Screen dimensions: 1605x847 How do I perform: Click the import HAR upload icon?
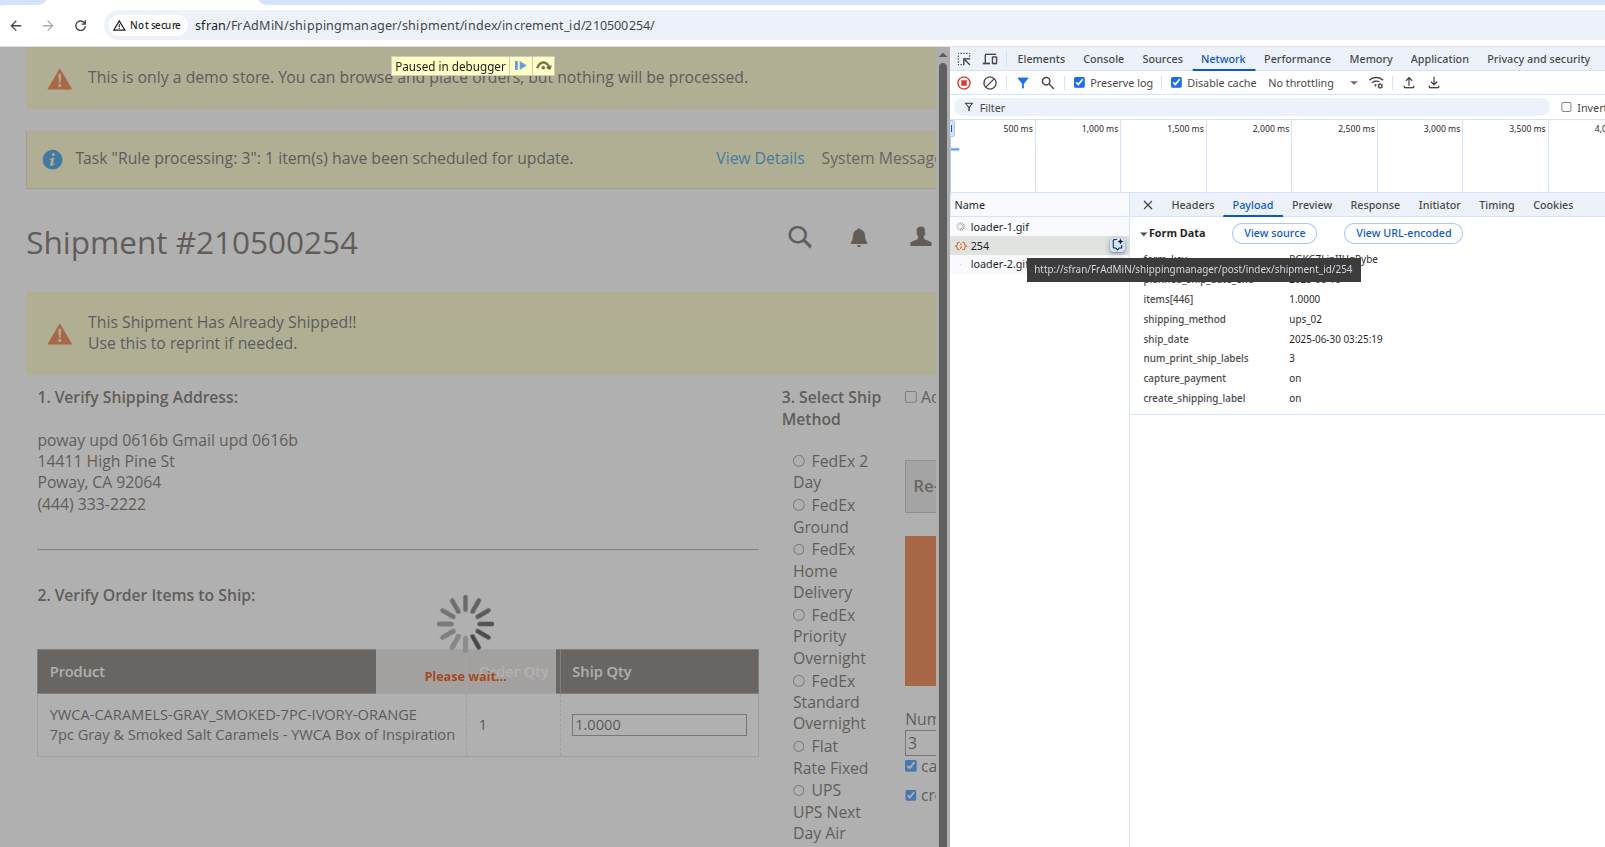[1409, 83]
